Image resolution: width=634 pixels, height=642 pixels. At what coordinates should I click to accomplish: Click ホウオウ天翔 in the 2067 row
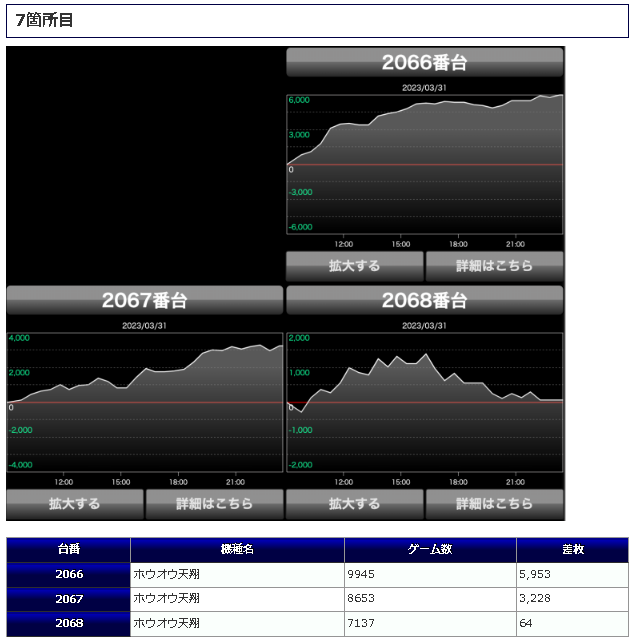click(x=166, y=599)
